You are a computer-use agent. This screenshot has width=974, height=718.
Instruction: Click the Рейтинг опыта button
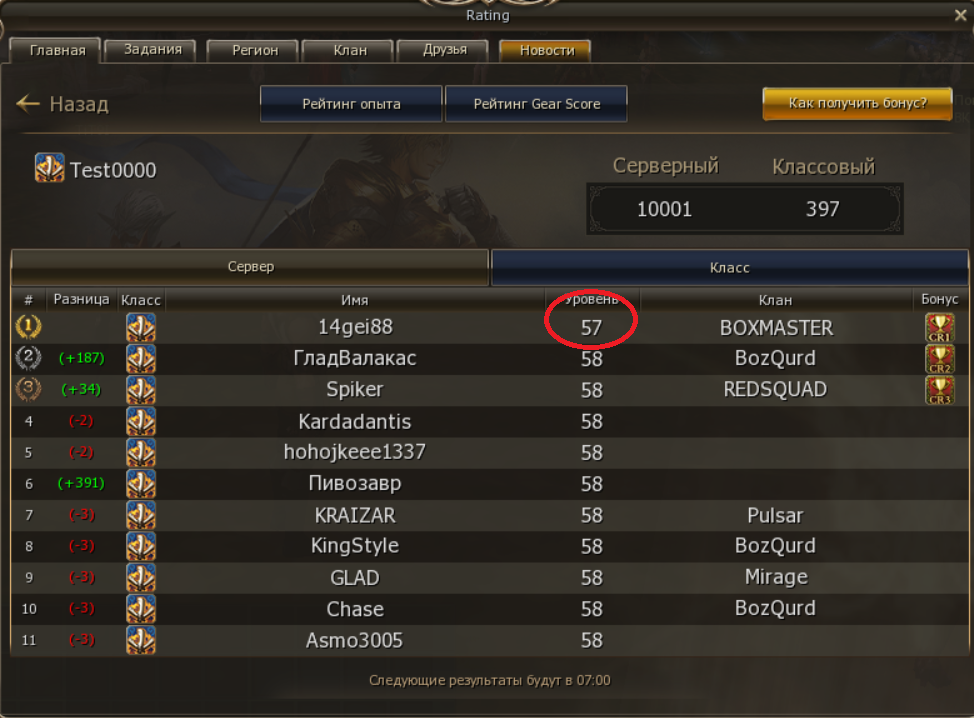pos(351,104)
